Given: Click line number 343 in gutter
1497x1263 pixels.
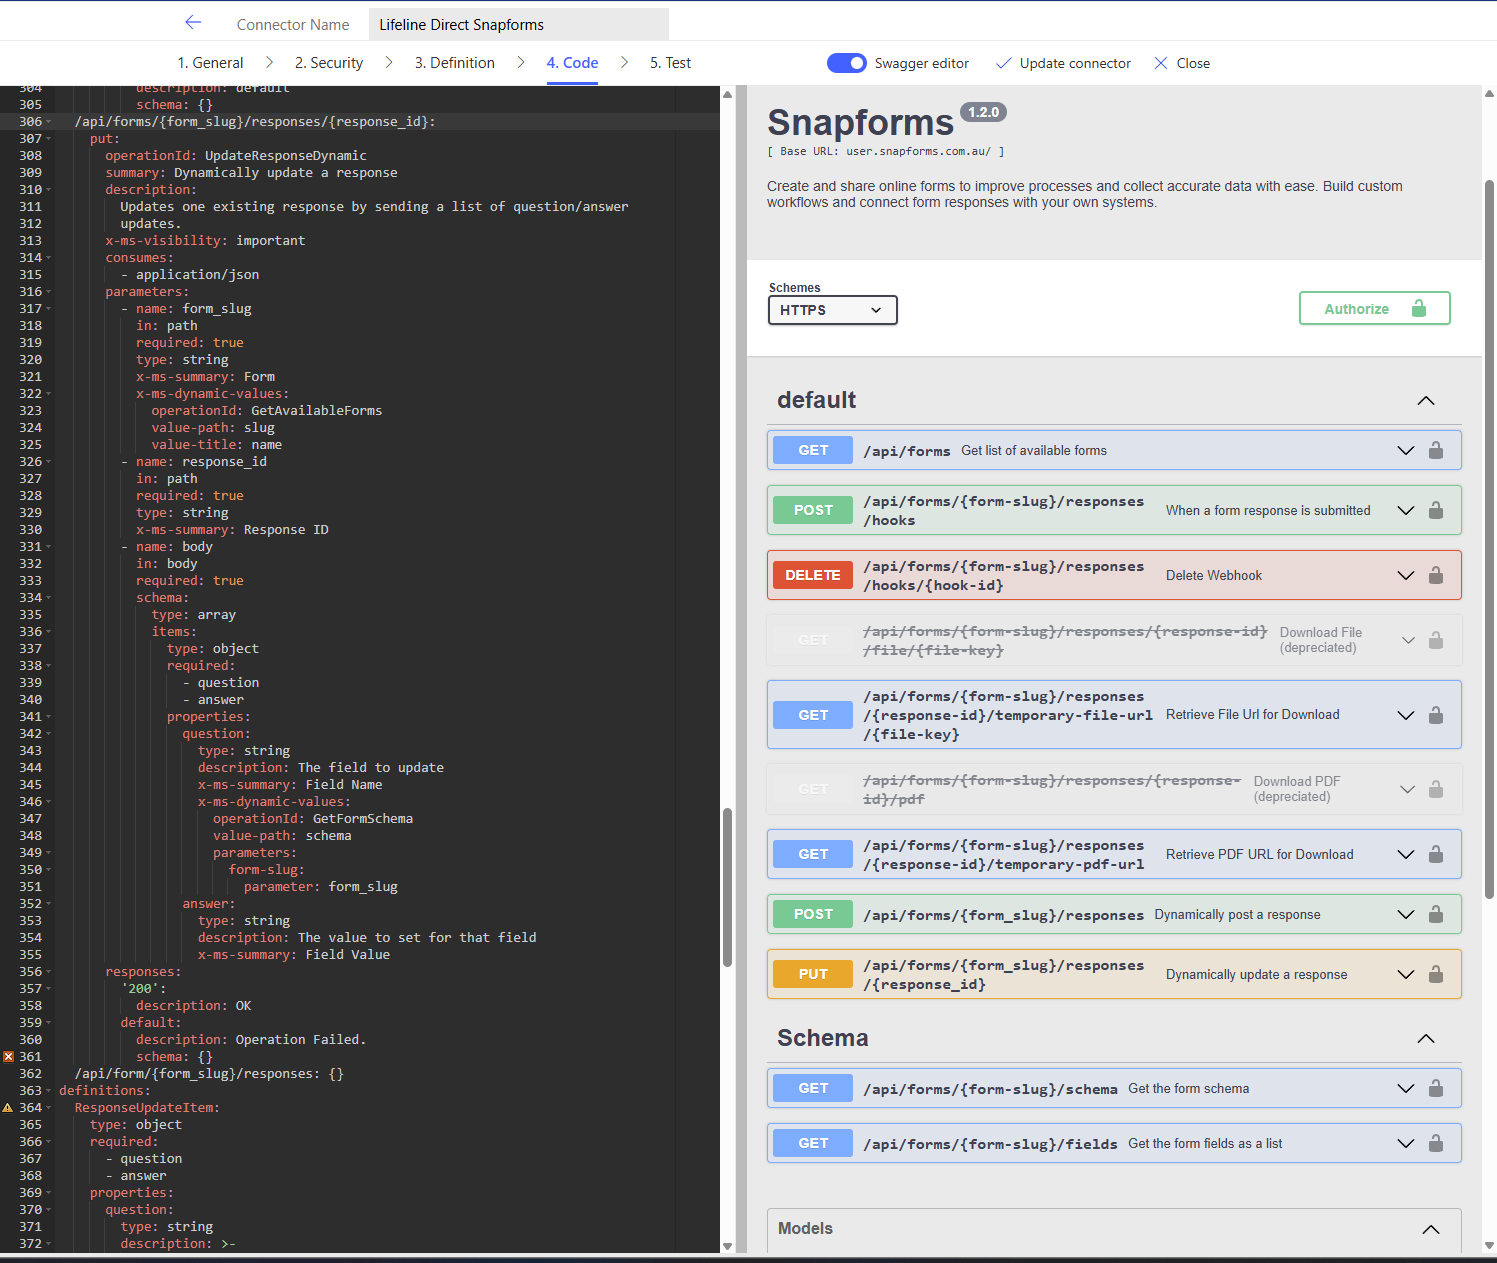Looking at the screenshot, I should (x=30, y=750).
